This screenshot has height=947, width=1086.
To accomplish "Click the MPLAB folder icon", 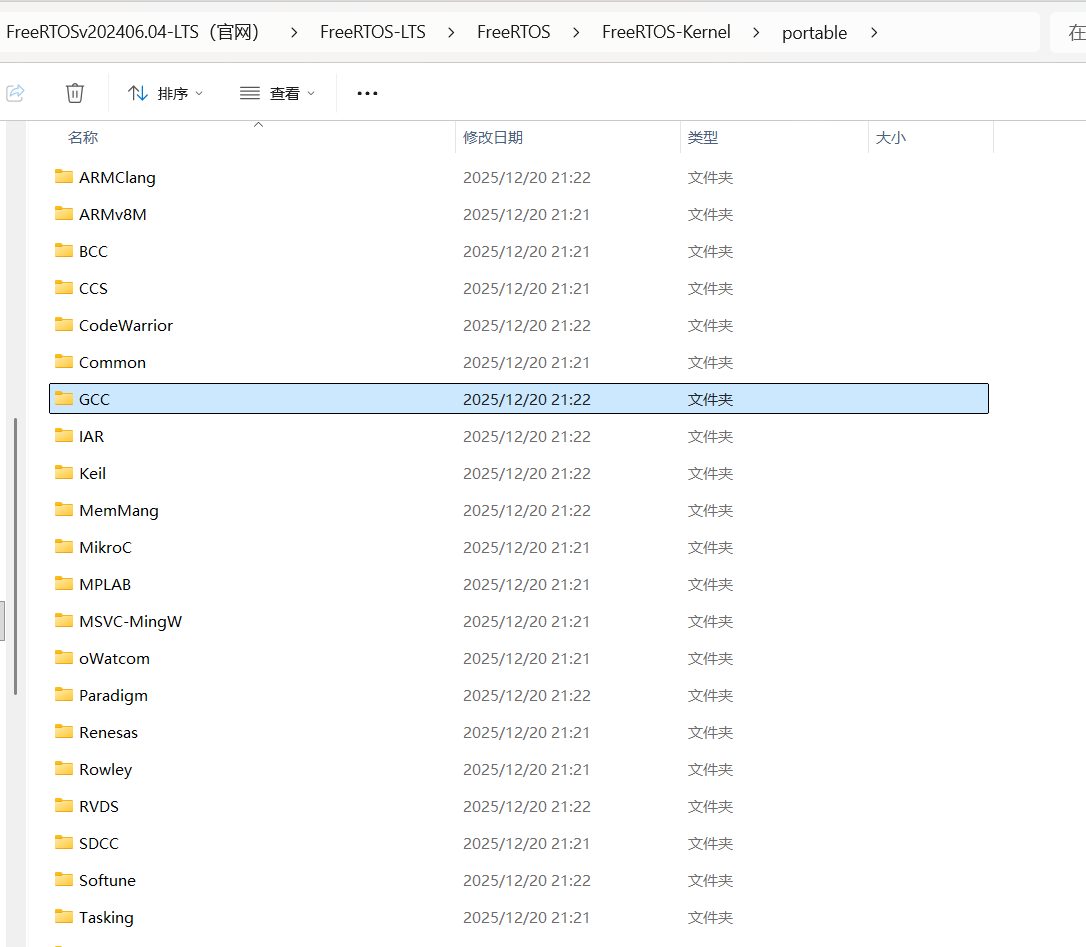I will pos(64,583).
